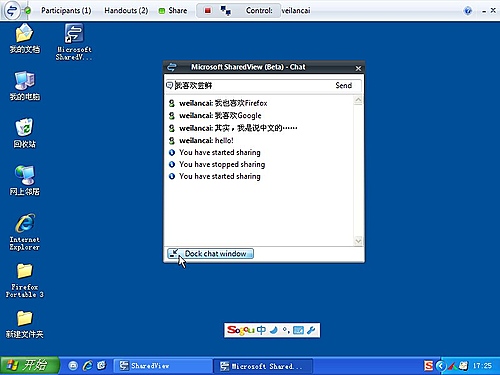Click chat scrollbar up arrow
The height and width of the screenshot is (375, 500).
[x=358, y=100]
